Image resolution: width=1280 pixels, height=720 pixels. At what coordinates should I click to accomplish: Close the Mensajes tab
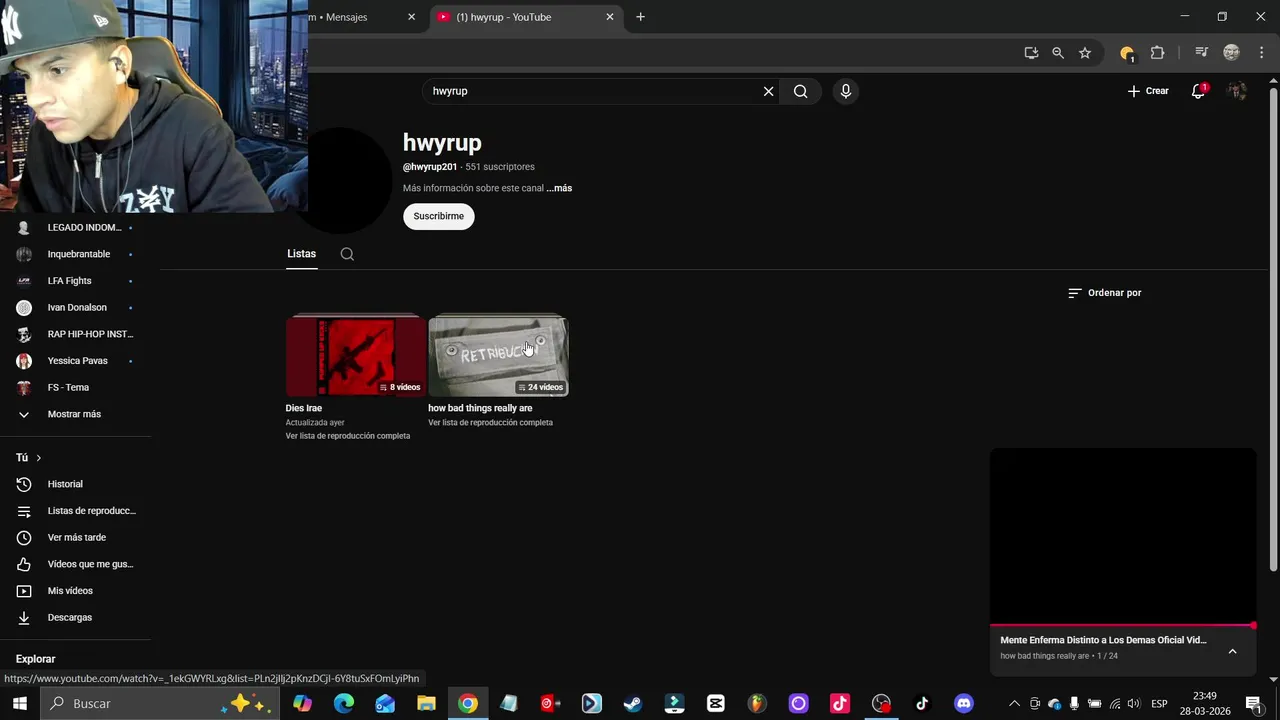click(411, 17)
